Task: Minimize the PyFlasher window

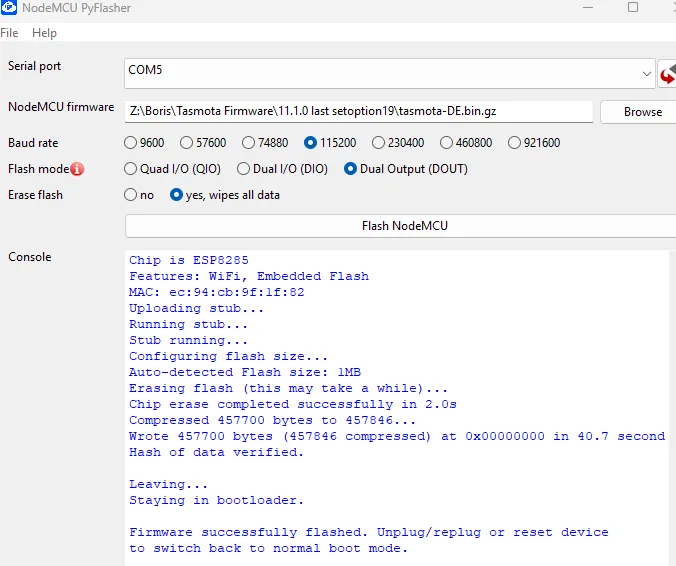Action: (588, 7)
